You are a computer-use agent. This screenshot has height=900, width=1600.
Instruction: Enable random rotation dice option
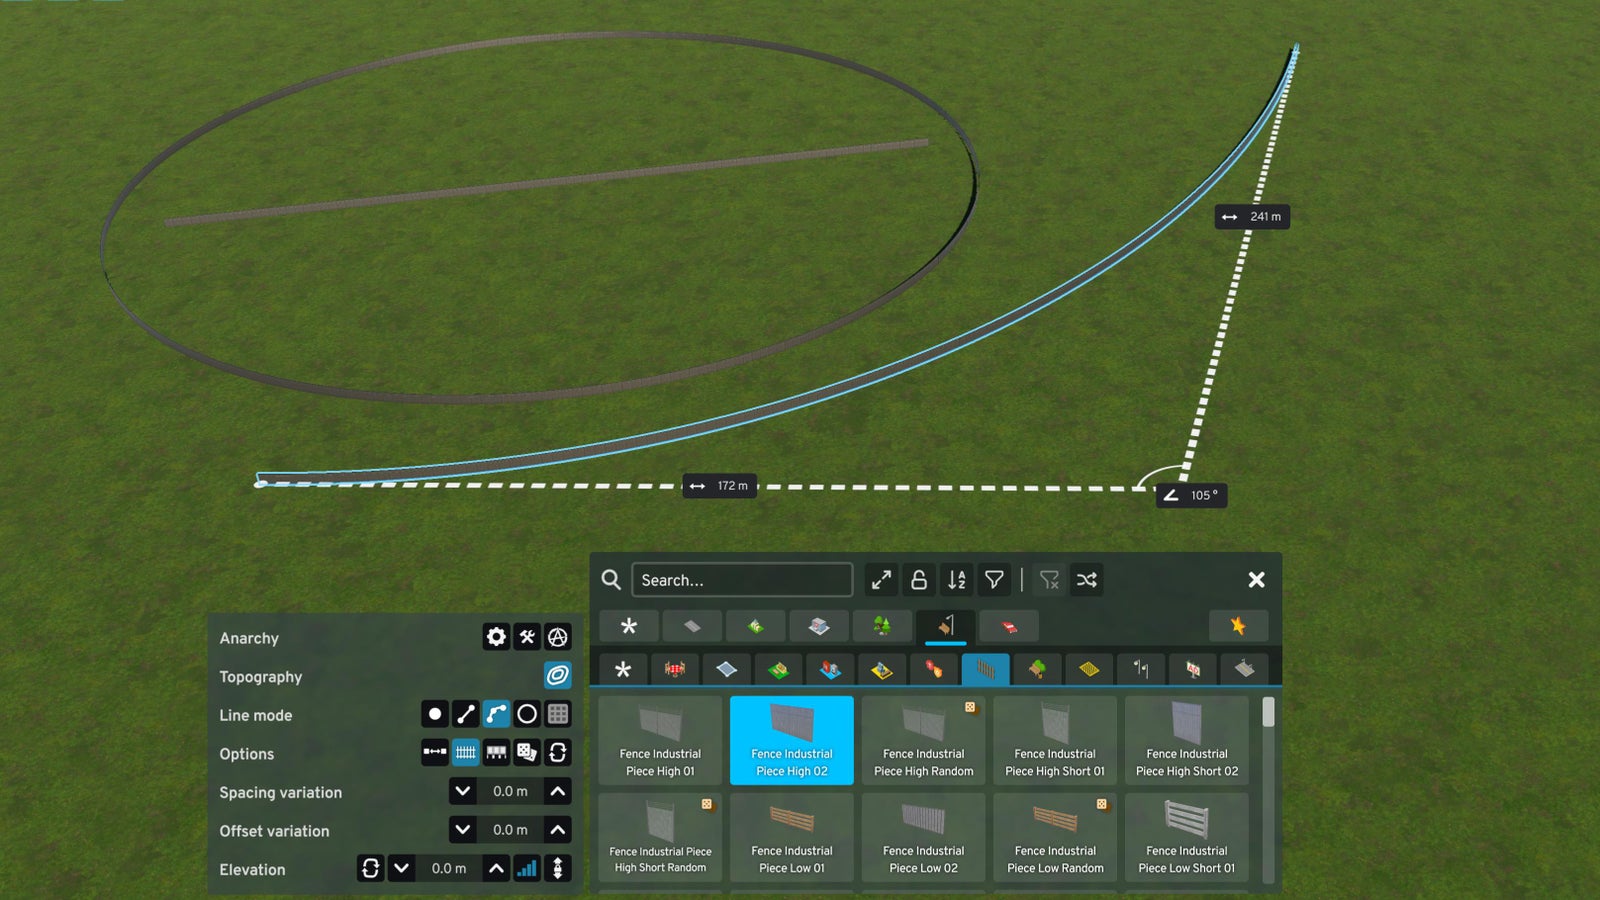pyautogui.click(x=527, y=753)
